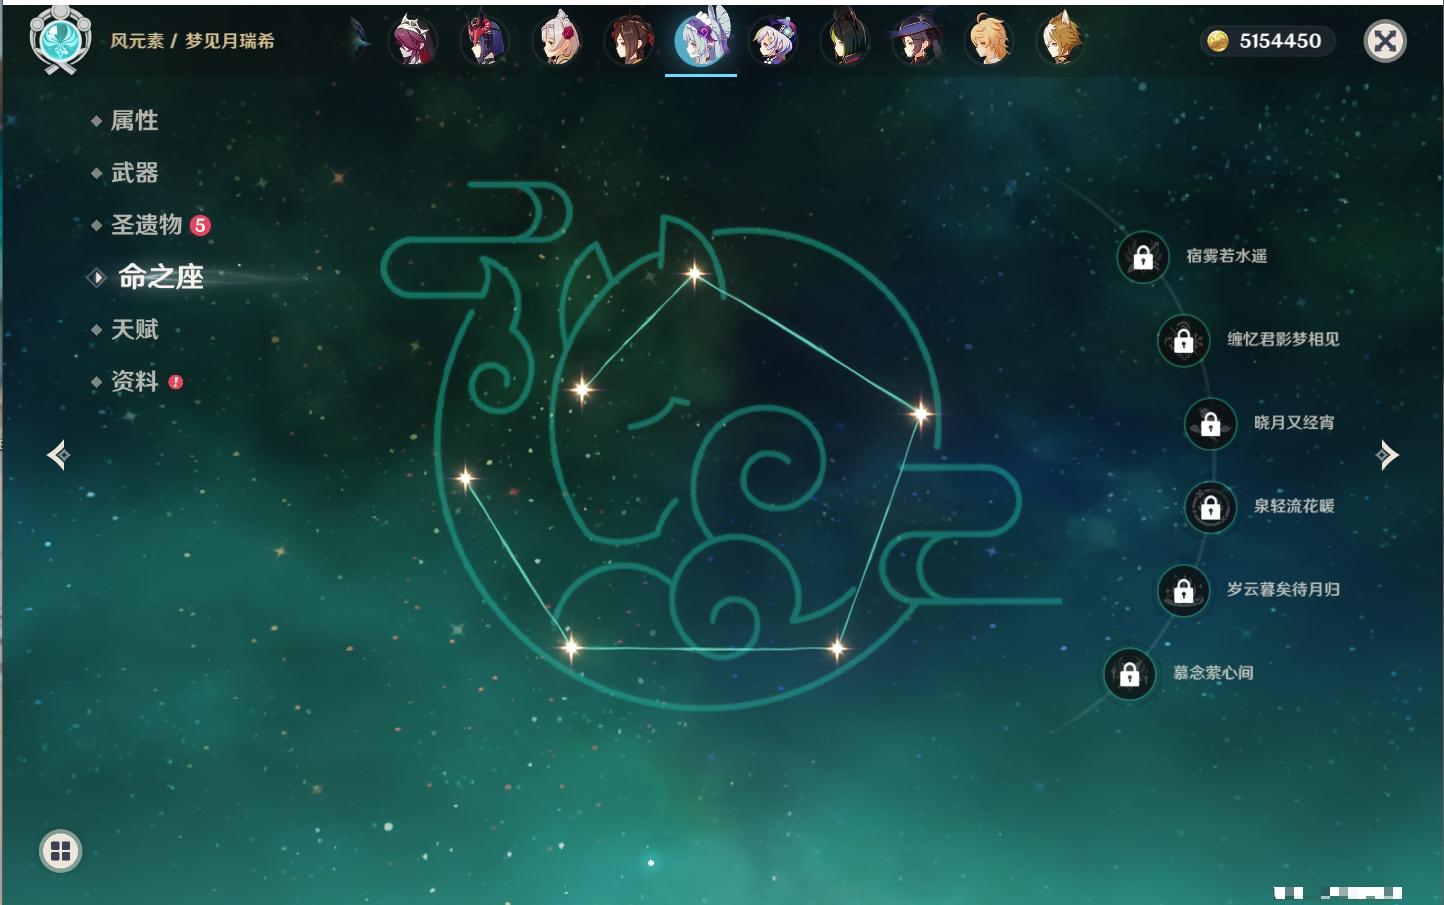
Task: Pick Tighnari's dark-eared portrait
Action: (845, 41)
